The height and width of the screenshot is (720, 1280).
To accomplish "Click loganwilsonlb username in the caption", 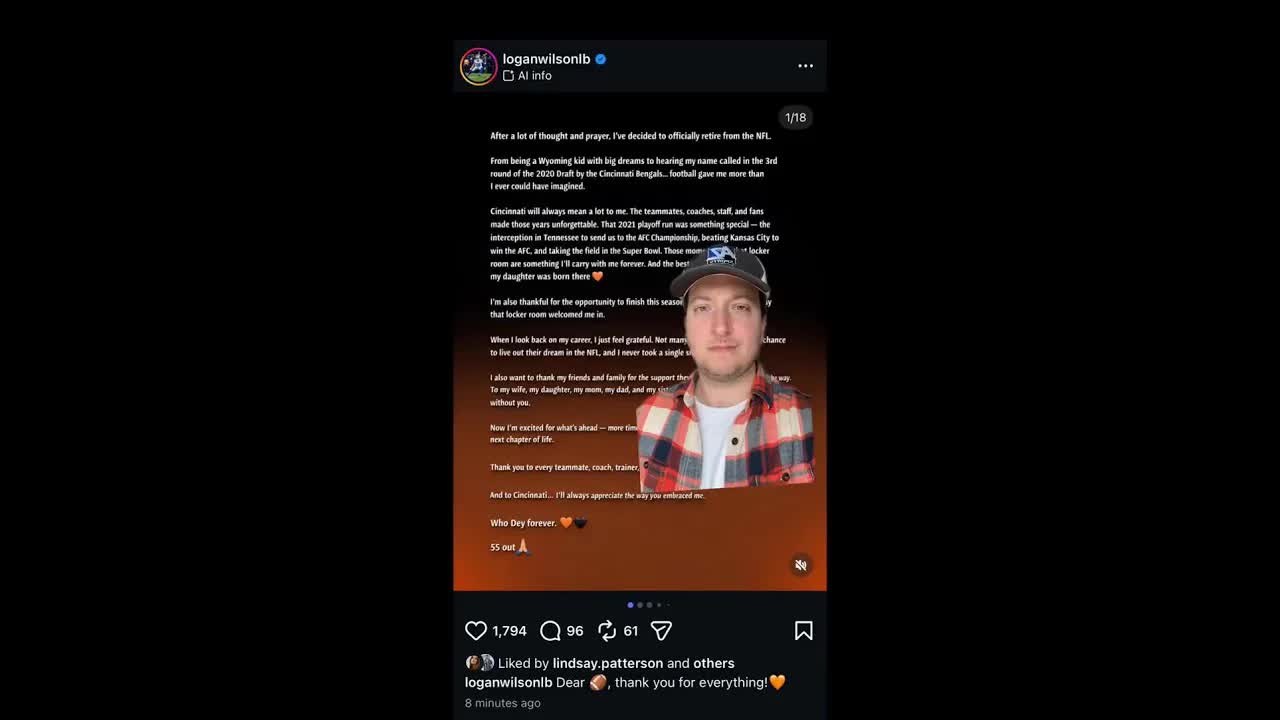I will click(x=508, y=682).
